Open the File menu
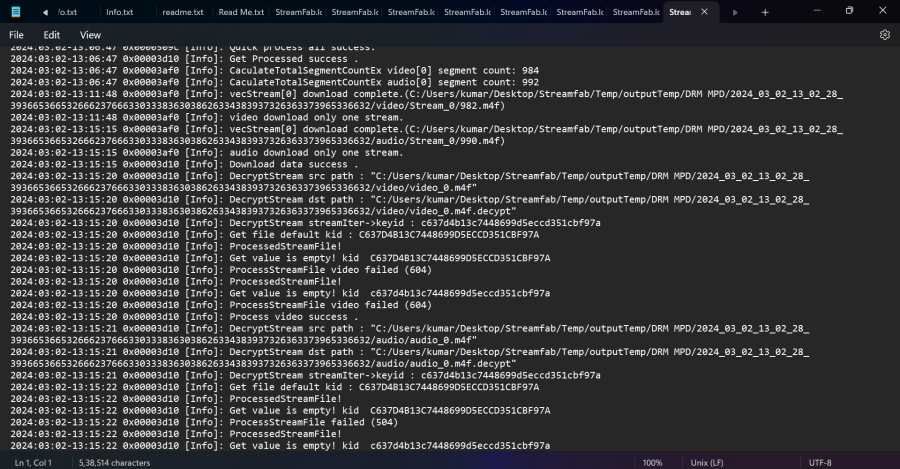The height and width of the screenshot is (469, 900). pyautogui.click(x=16, y=35)
